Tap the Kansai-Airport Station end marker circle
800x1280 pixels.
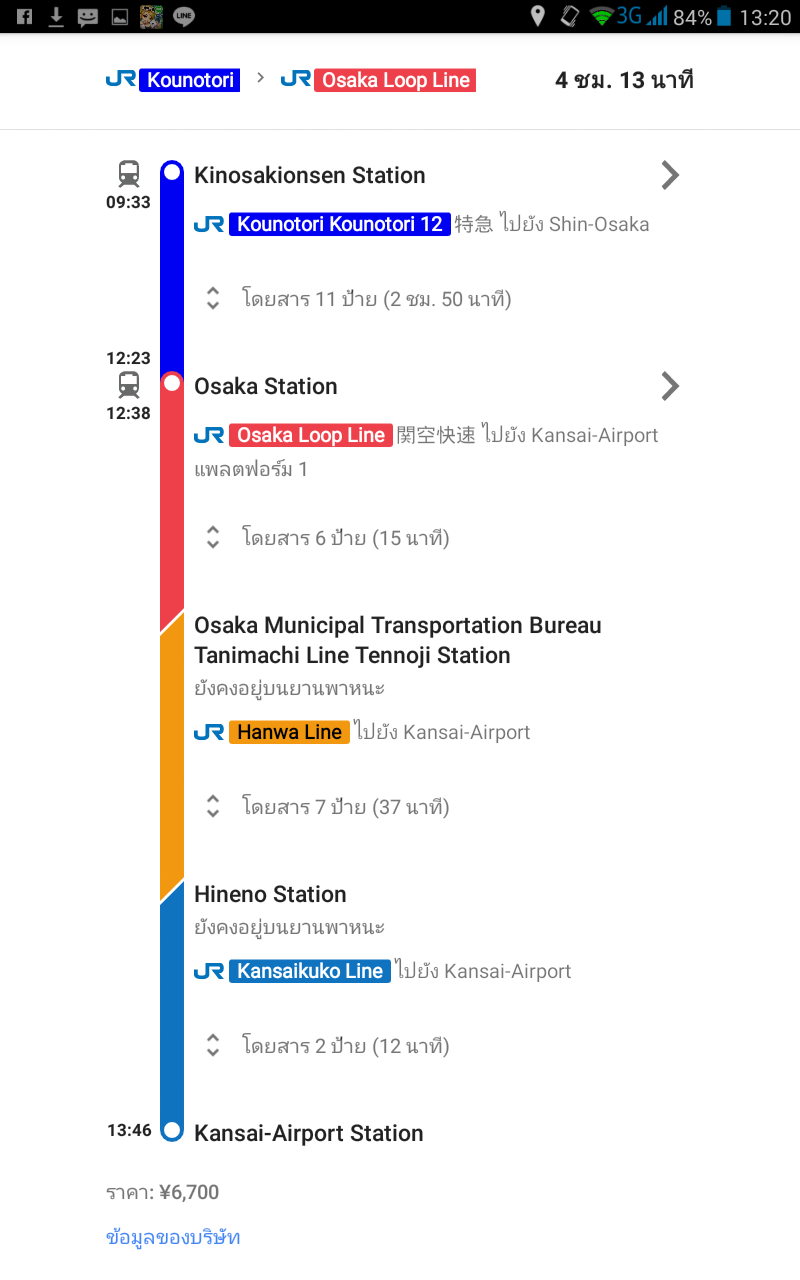(172, 1130)
